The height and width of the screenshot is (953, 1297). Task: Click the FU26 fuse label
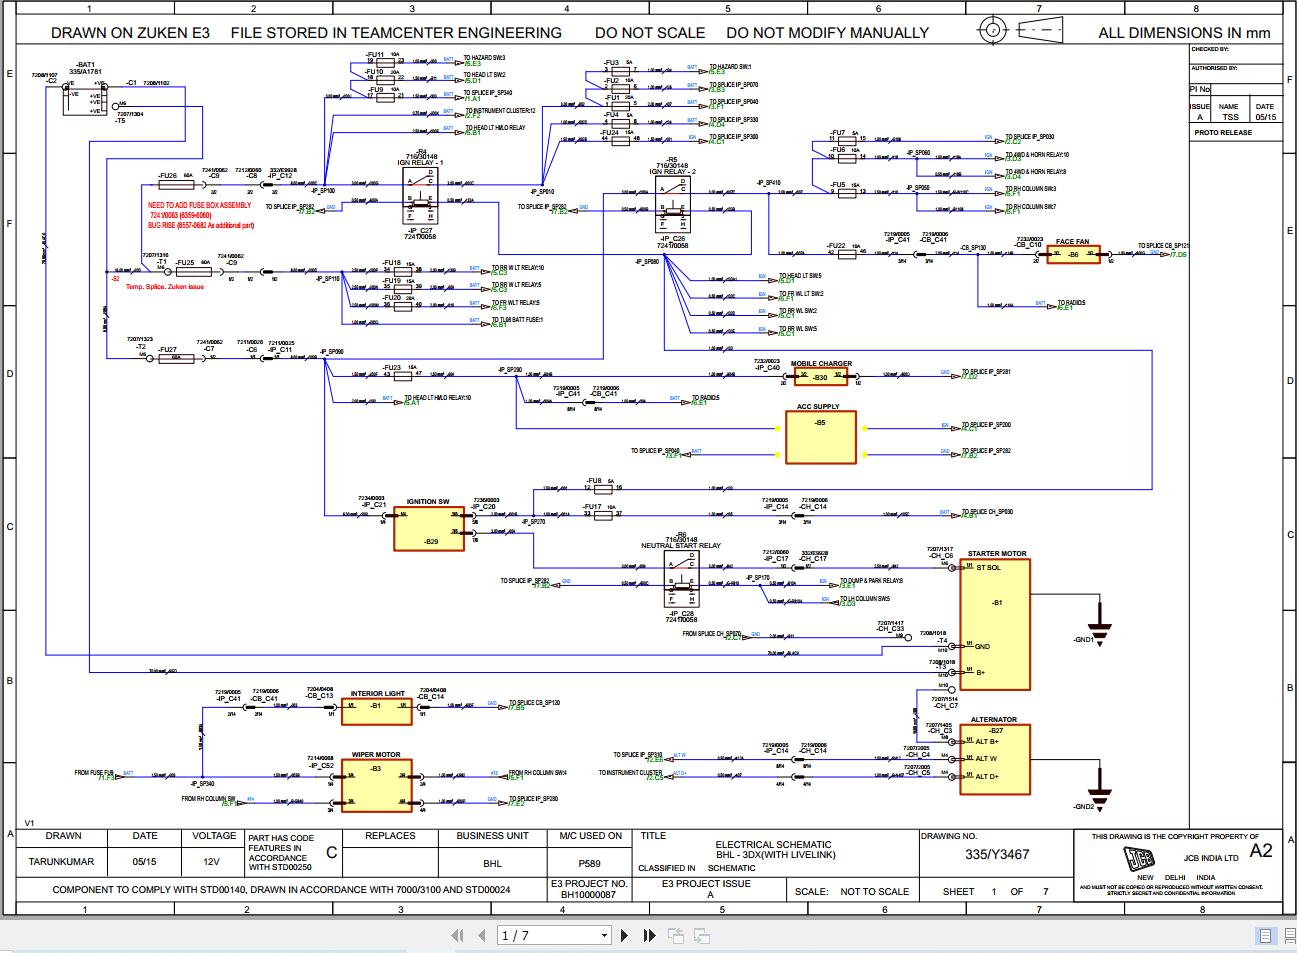coord(167,176)
